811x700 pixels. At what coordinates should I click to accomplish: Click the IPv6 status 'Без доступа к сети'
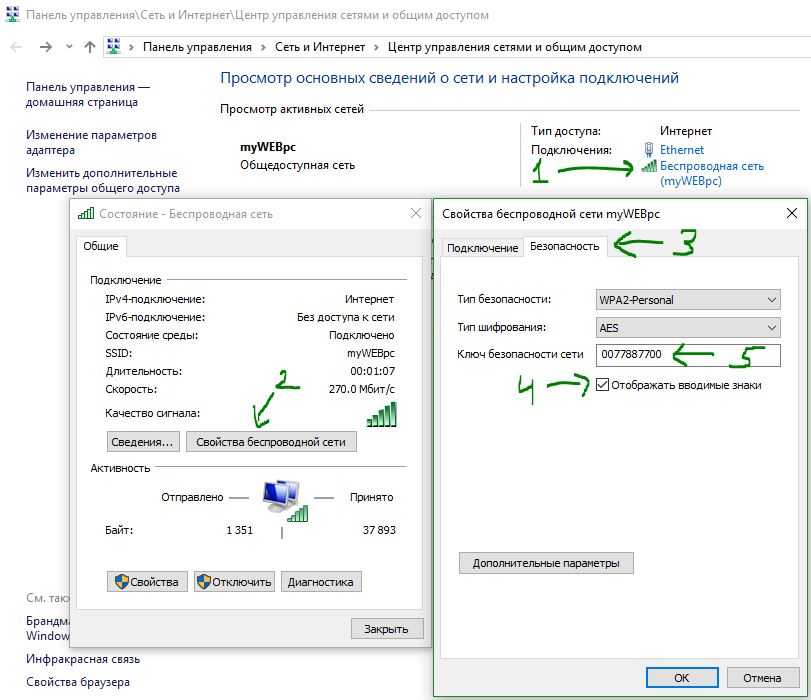point(346,317)
